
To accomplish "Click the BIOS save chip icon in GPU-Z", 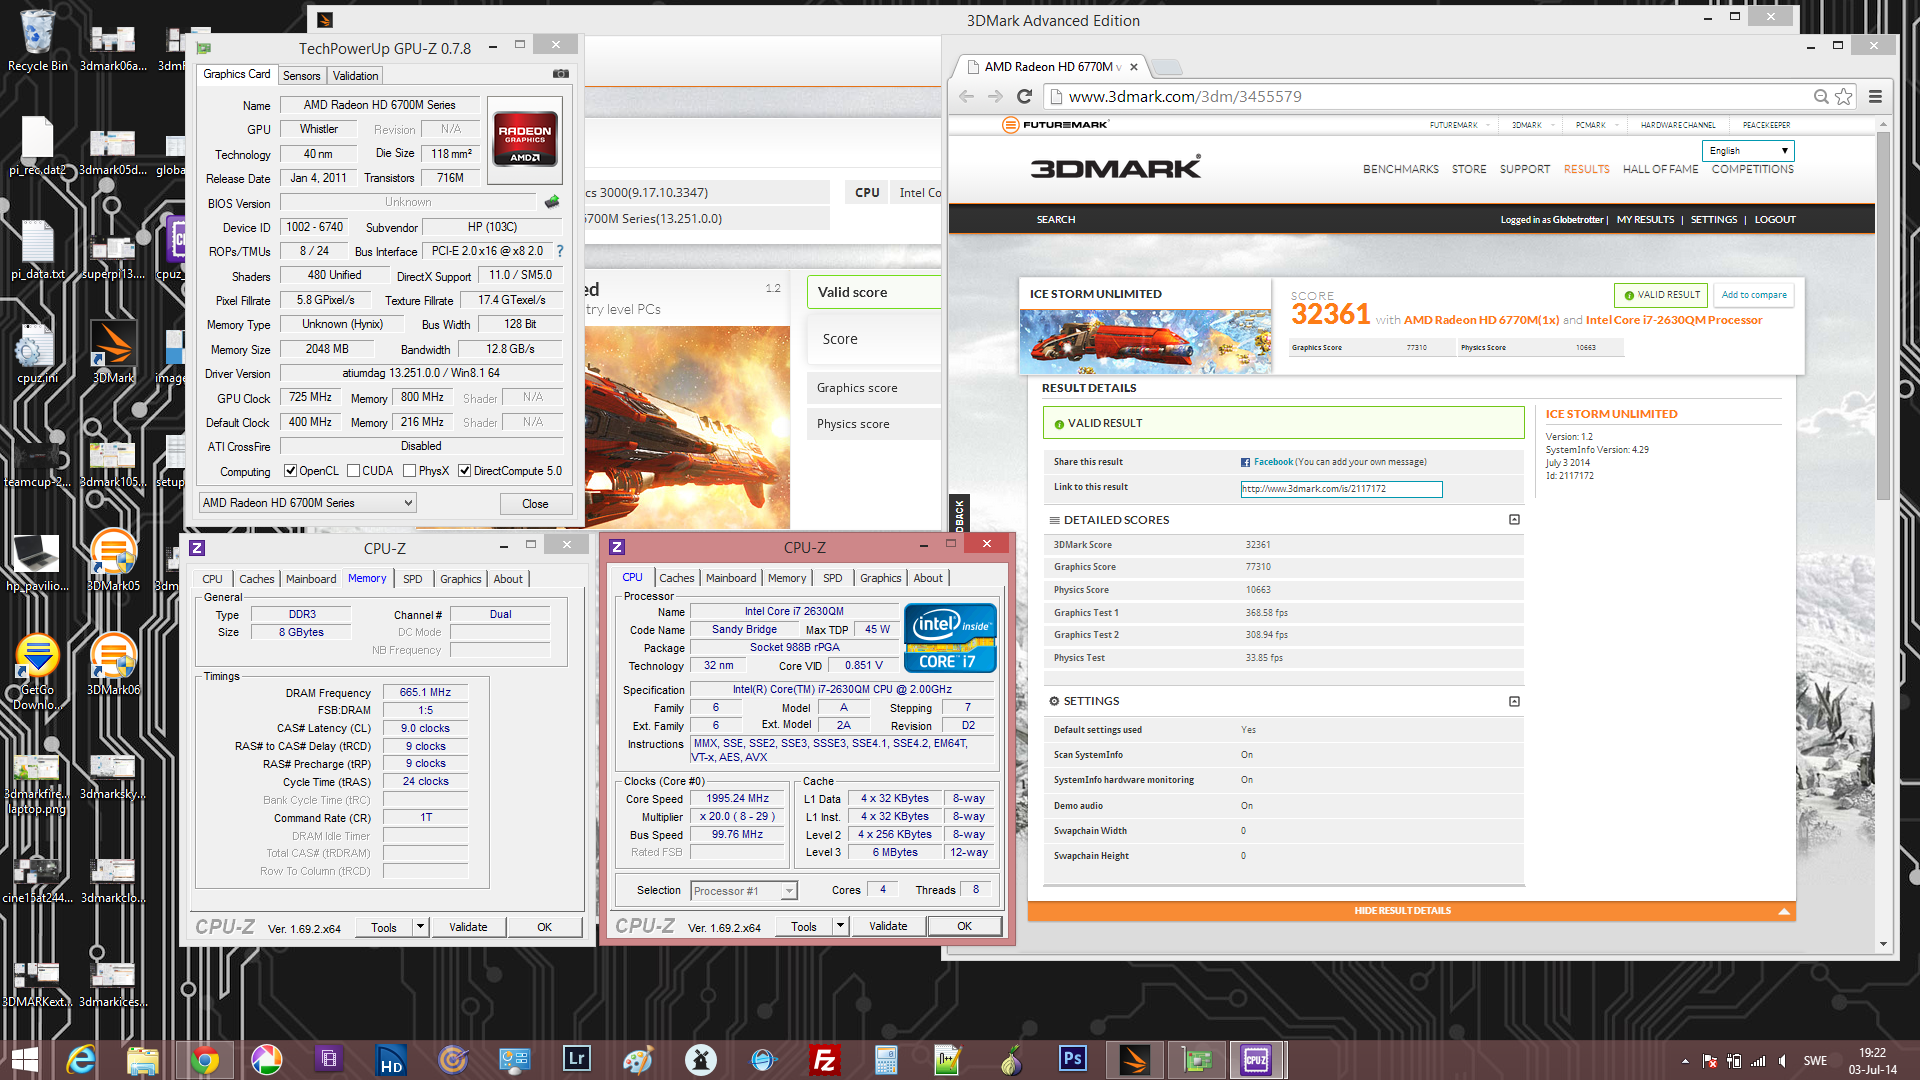I will [x=552, y=202].
